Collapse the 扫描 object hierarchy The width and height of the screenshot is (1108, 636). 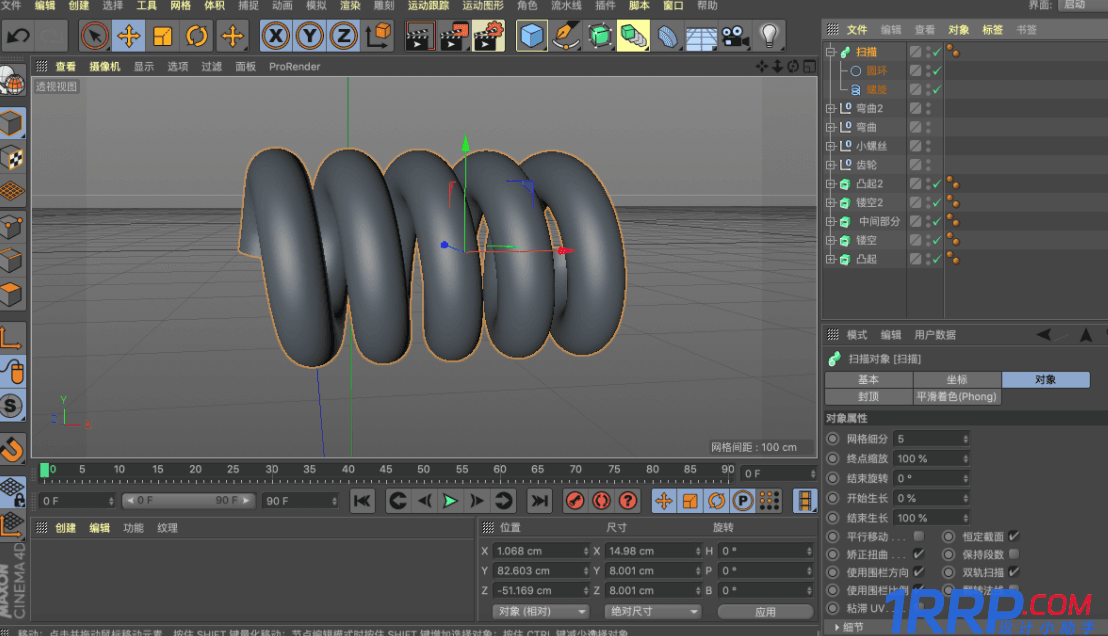point(830,50)
